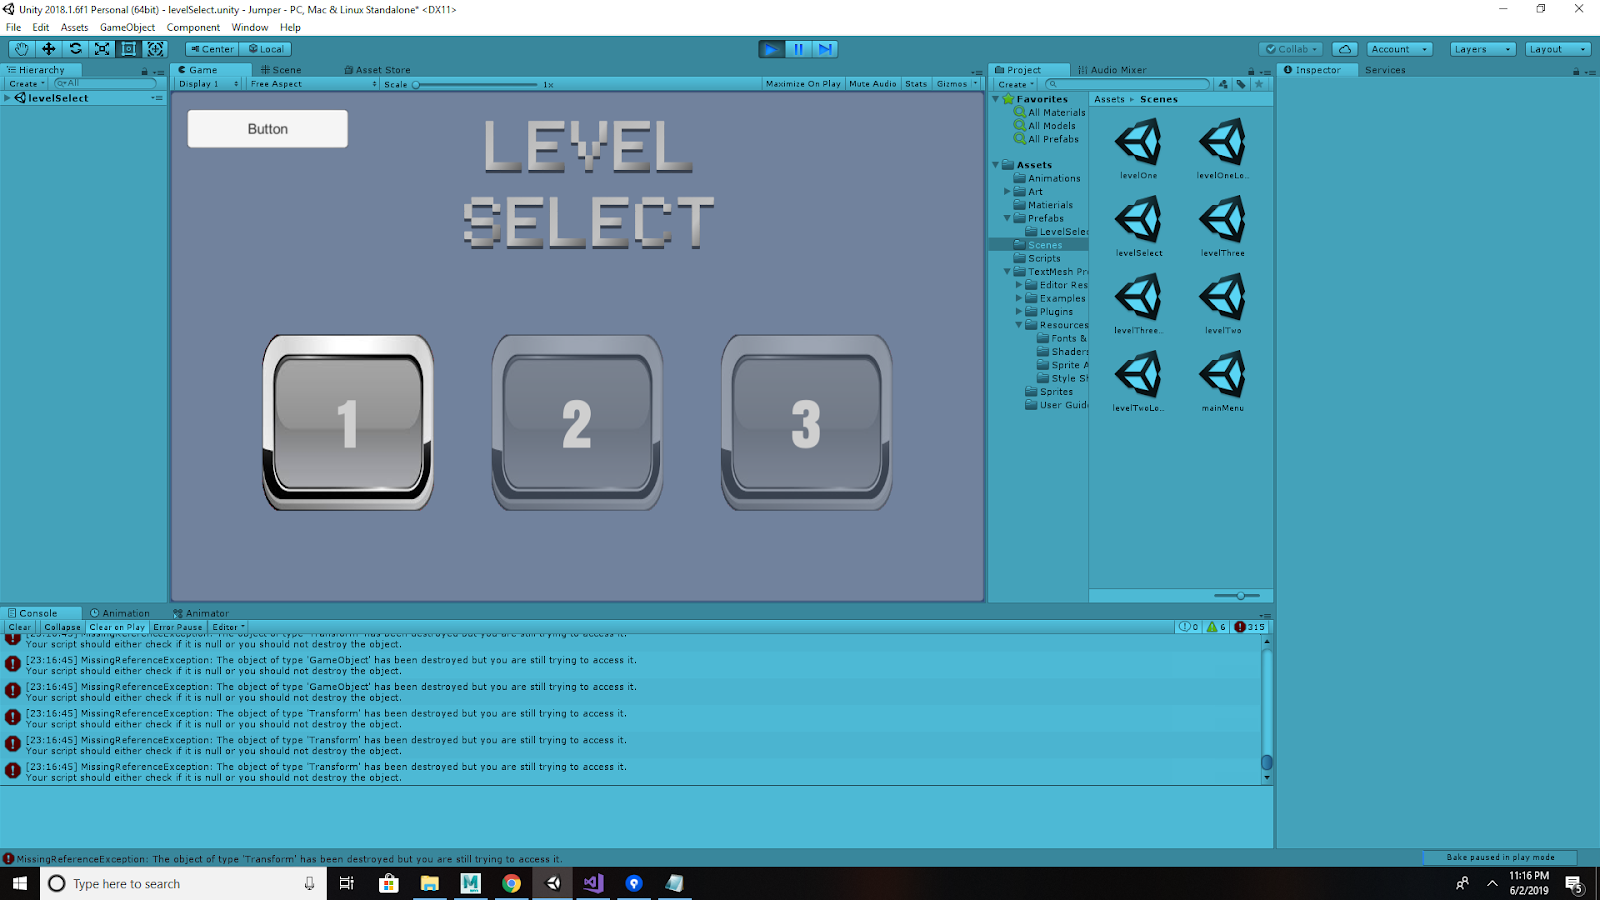Adjust the Project icon size slider
The image size is (1600, 900).
point(1238,596)
